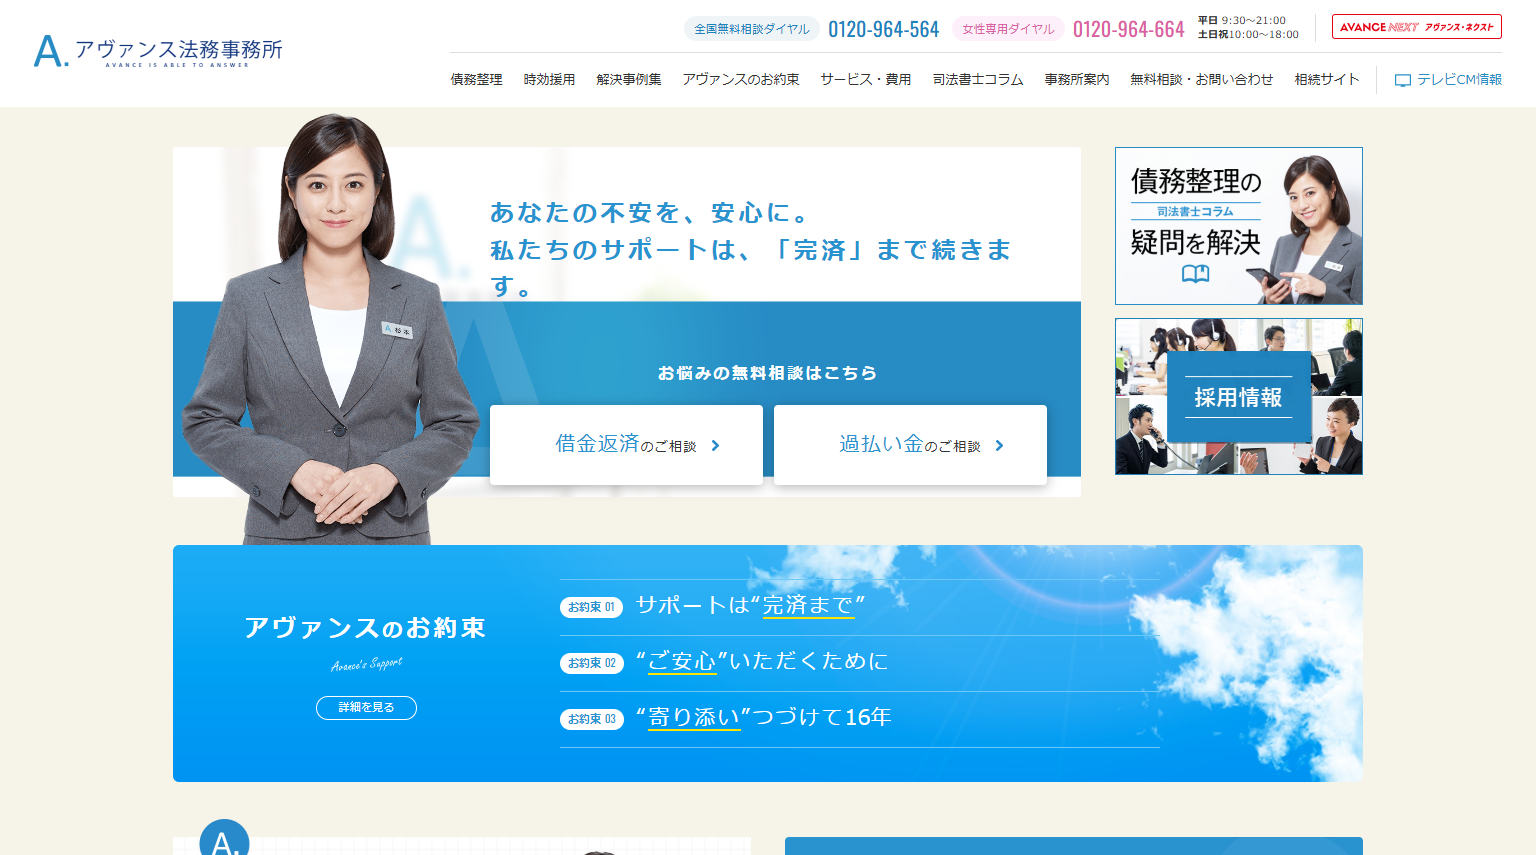Call the 0120-964-564 consultation number
This screenshot has height=855, width=1536.
tap(883, 30)
